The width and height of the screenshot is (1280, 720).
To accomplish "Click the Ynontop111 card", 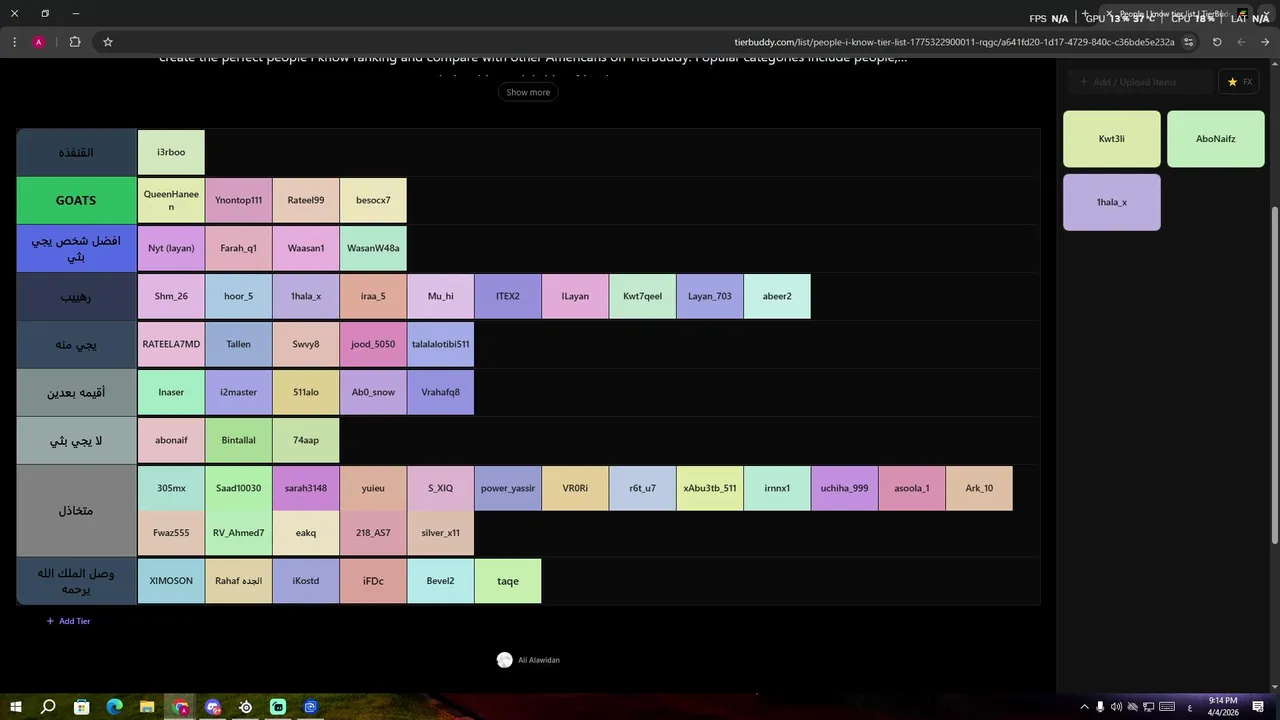I will tap(238, 200).
